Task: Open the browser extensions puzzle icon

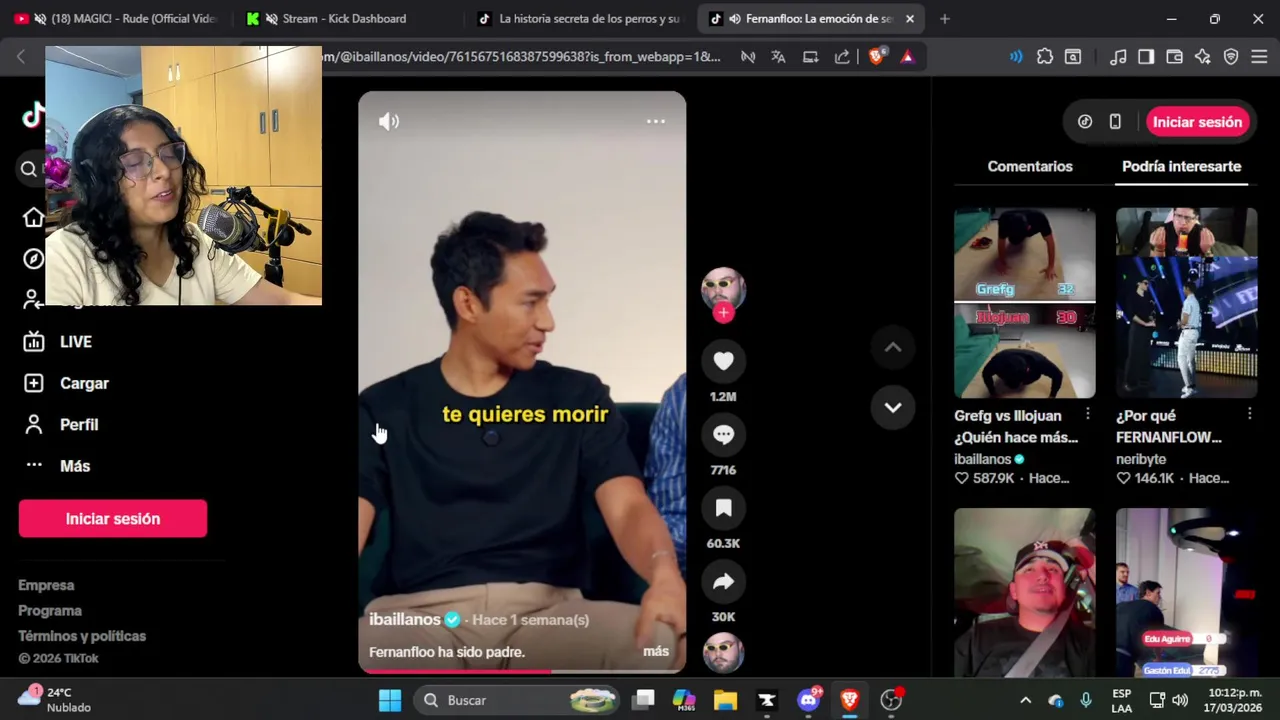Action: point(1045,57)
